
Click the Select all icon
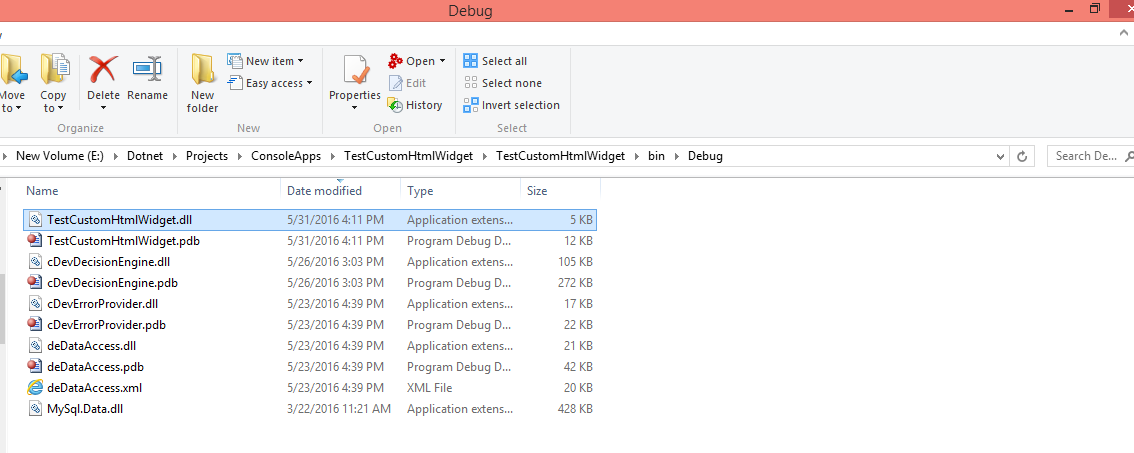pos(471,61)
